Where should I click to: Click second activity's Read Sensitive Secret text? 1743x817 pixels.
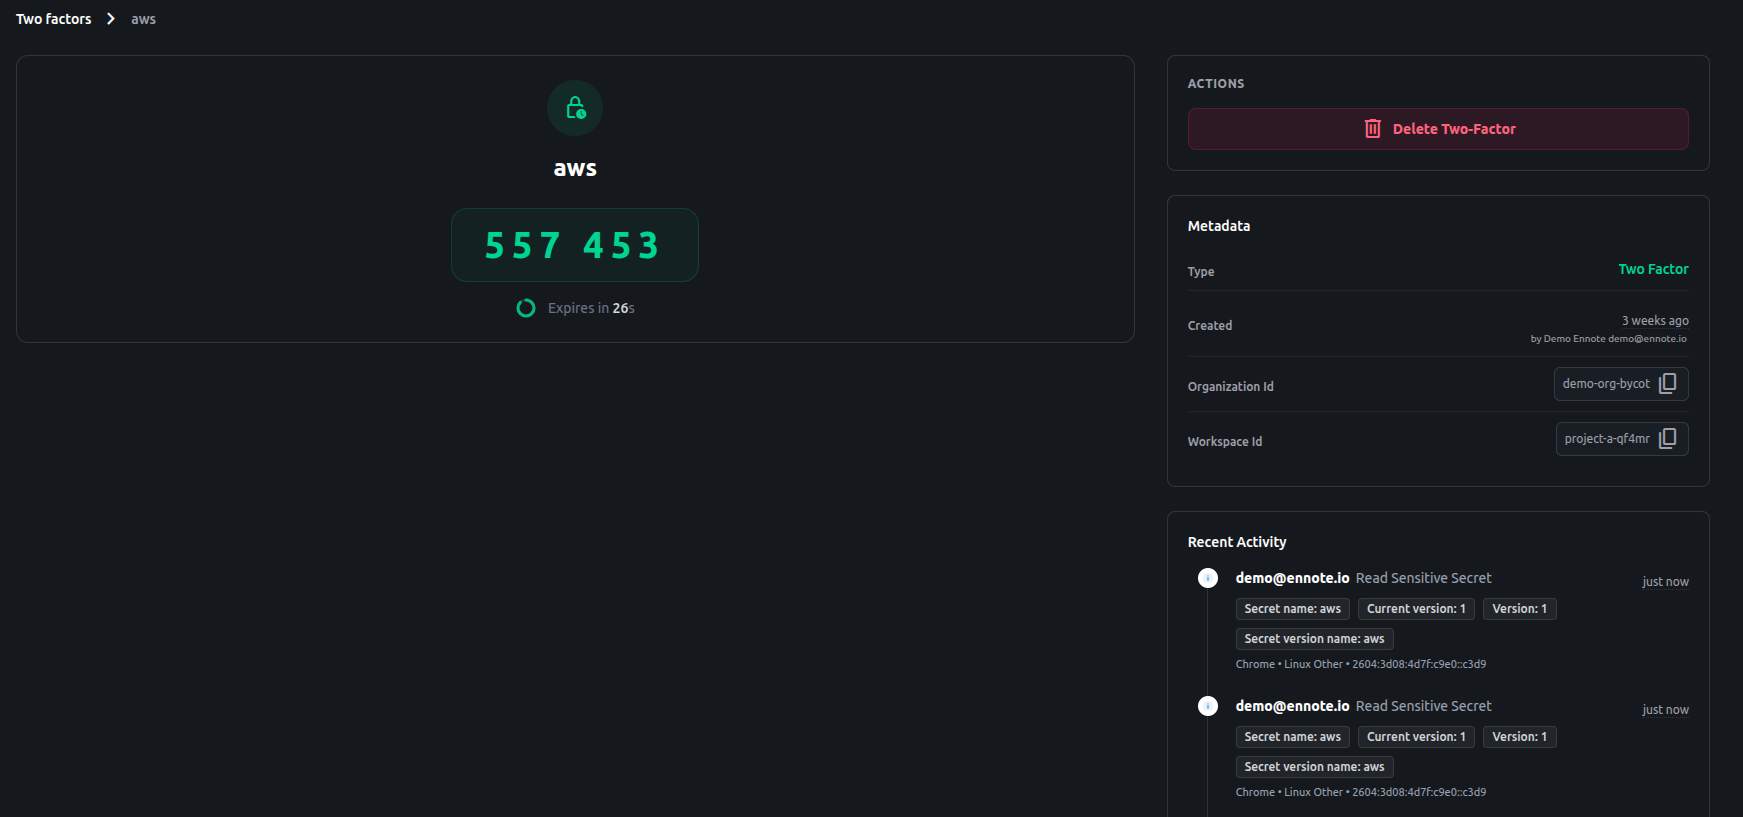click(1423, 706)
